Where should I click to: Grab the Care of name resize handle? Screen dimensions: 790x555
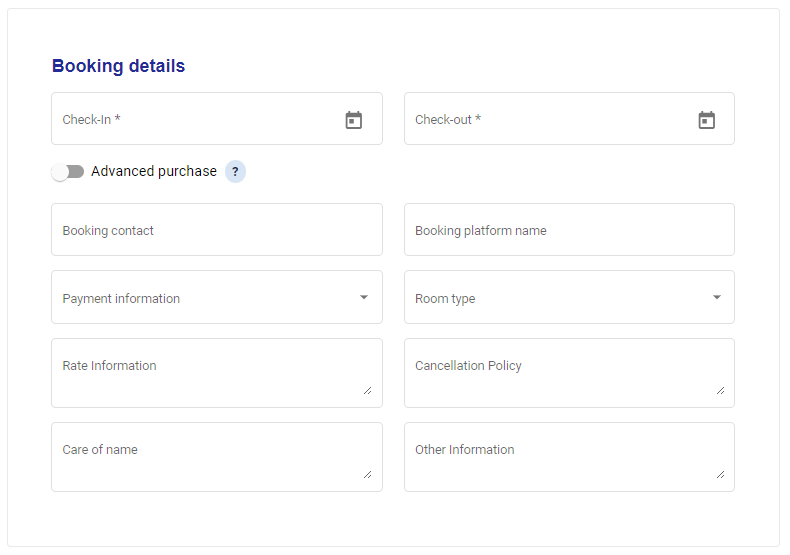coord(368,474)
